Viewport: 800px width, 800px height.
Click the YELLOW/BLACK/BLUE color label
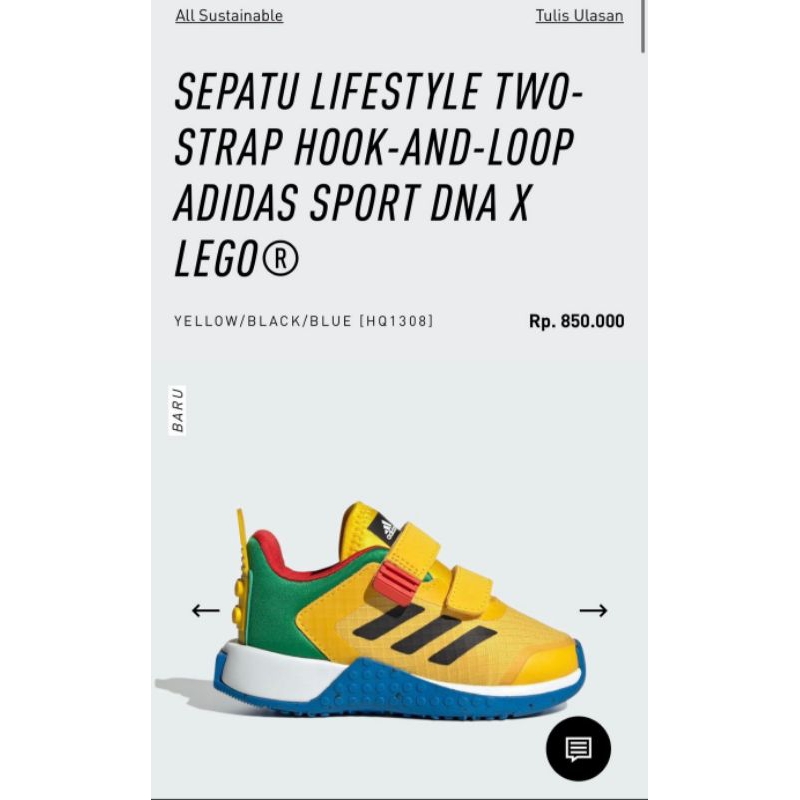(263, 321)
